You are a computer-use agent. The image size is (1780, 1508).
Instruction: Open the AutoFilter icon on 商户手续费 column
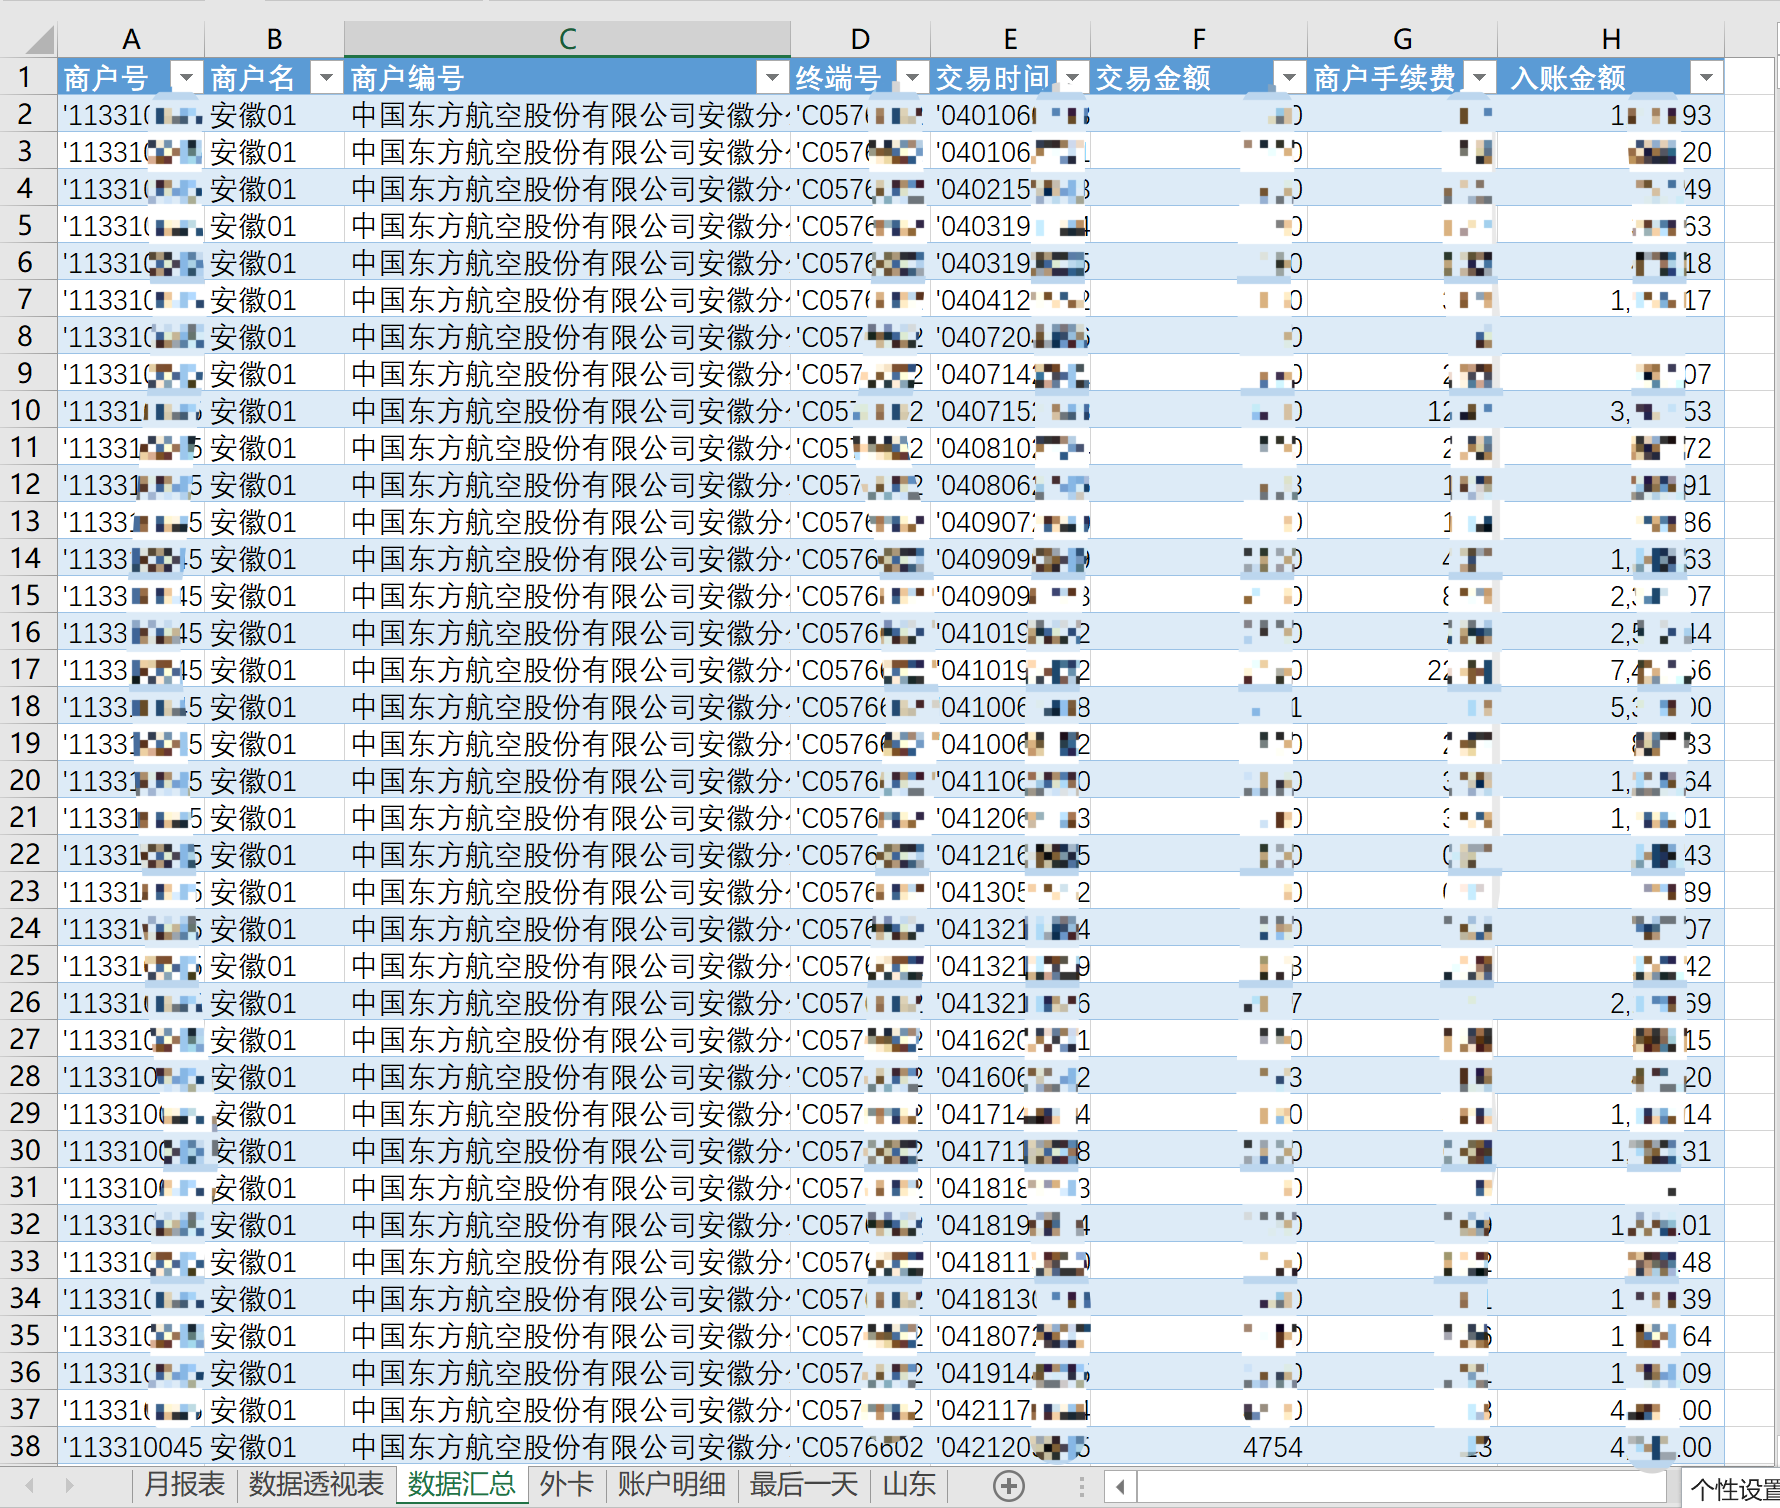1480,76
